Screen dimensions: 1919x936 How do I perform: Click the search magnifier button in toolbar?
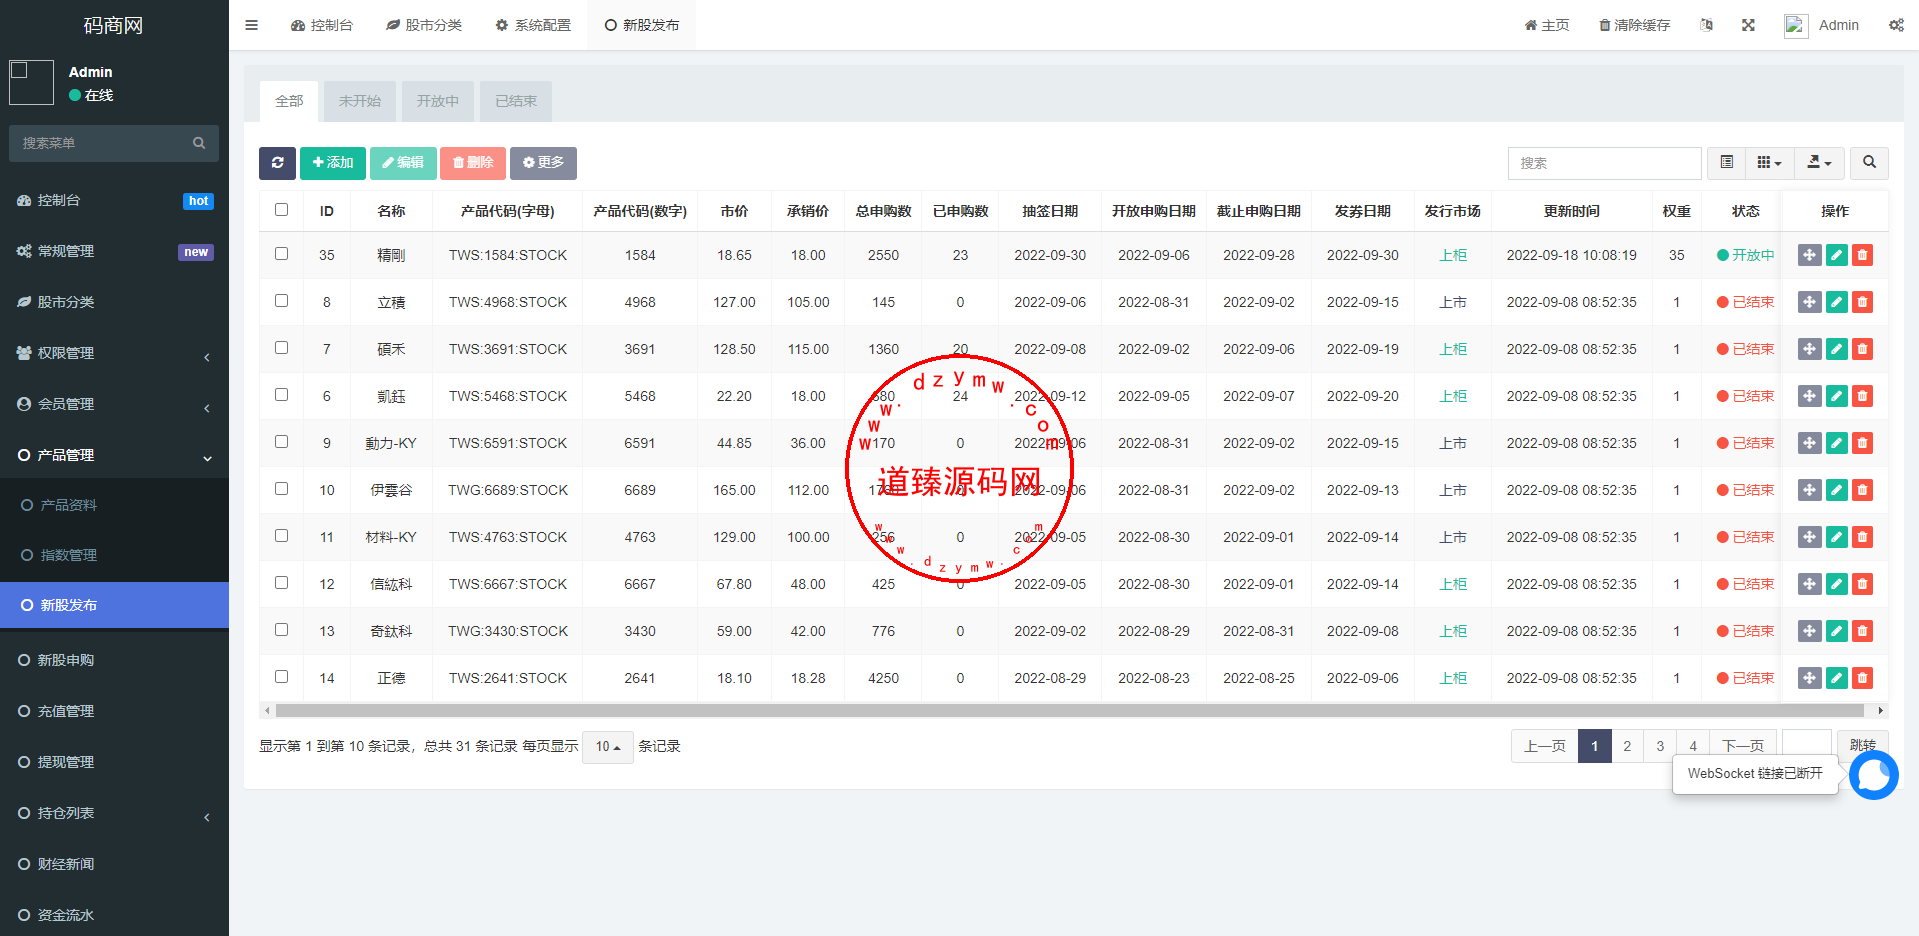(x=1869, y=163)
